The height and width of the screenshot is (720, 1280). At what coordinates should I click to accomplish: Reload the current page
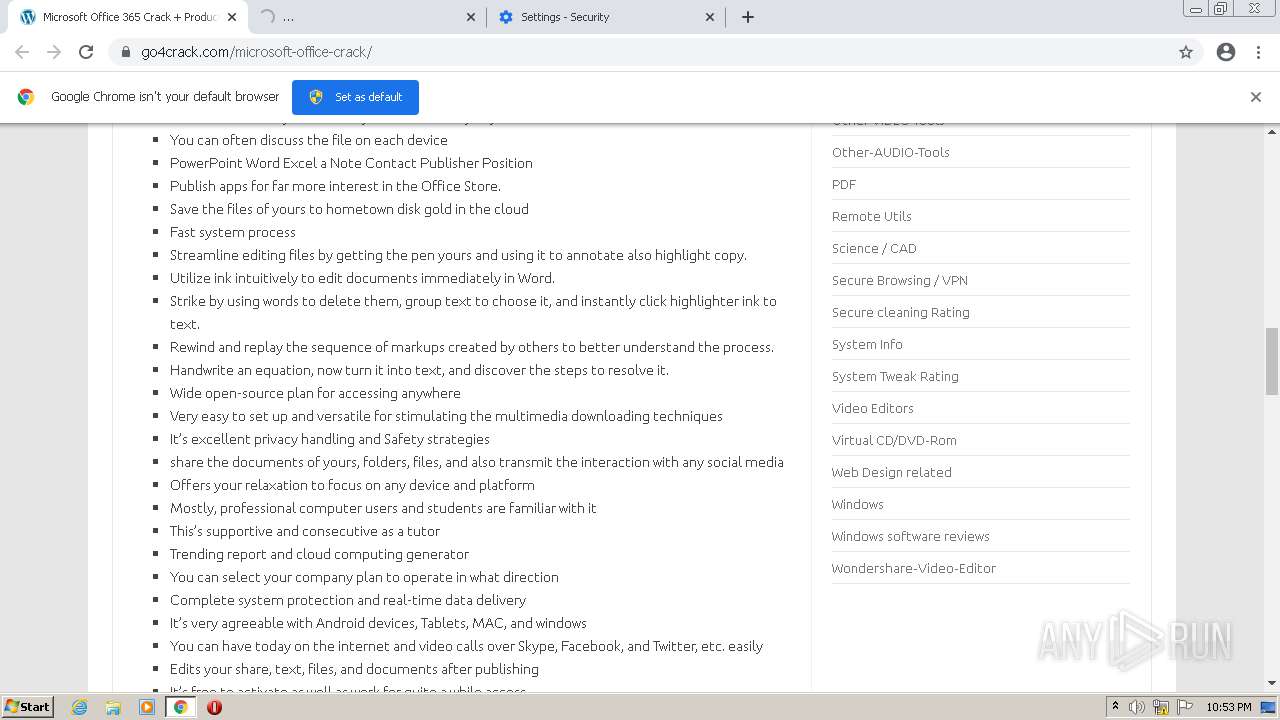[86, 52]
